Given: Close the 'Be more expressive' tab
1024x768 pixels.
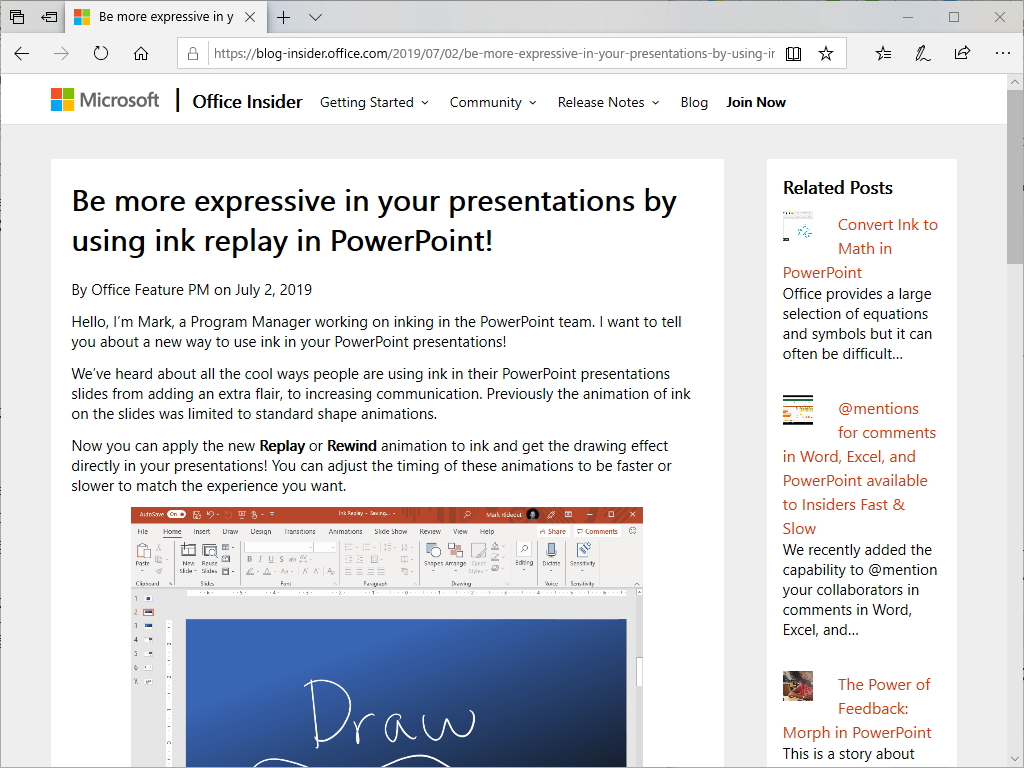Looking at the screenshot, I should coord(250,18).
